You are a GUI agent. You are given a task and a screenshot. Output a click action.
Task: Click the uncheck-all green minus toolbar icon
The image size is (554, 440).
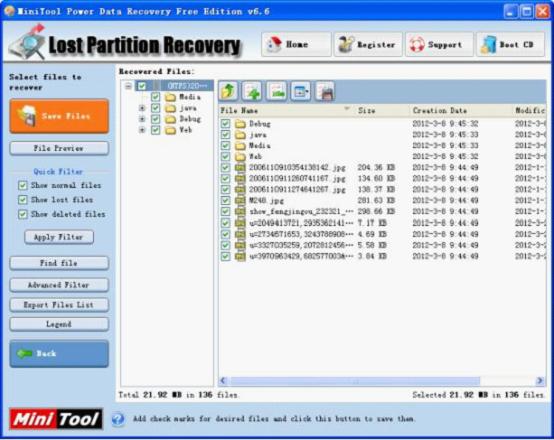coord(277,92)
